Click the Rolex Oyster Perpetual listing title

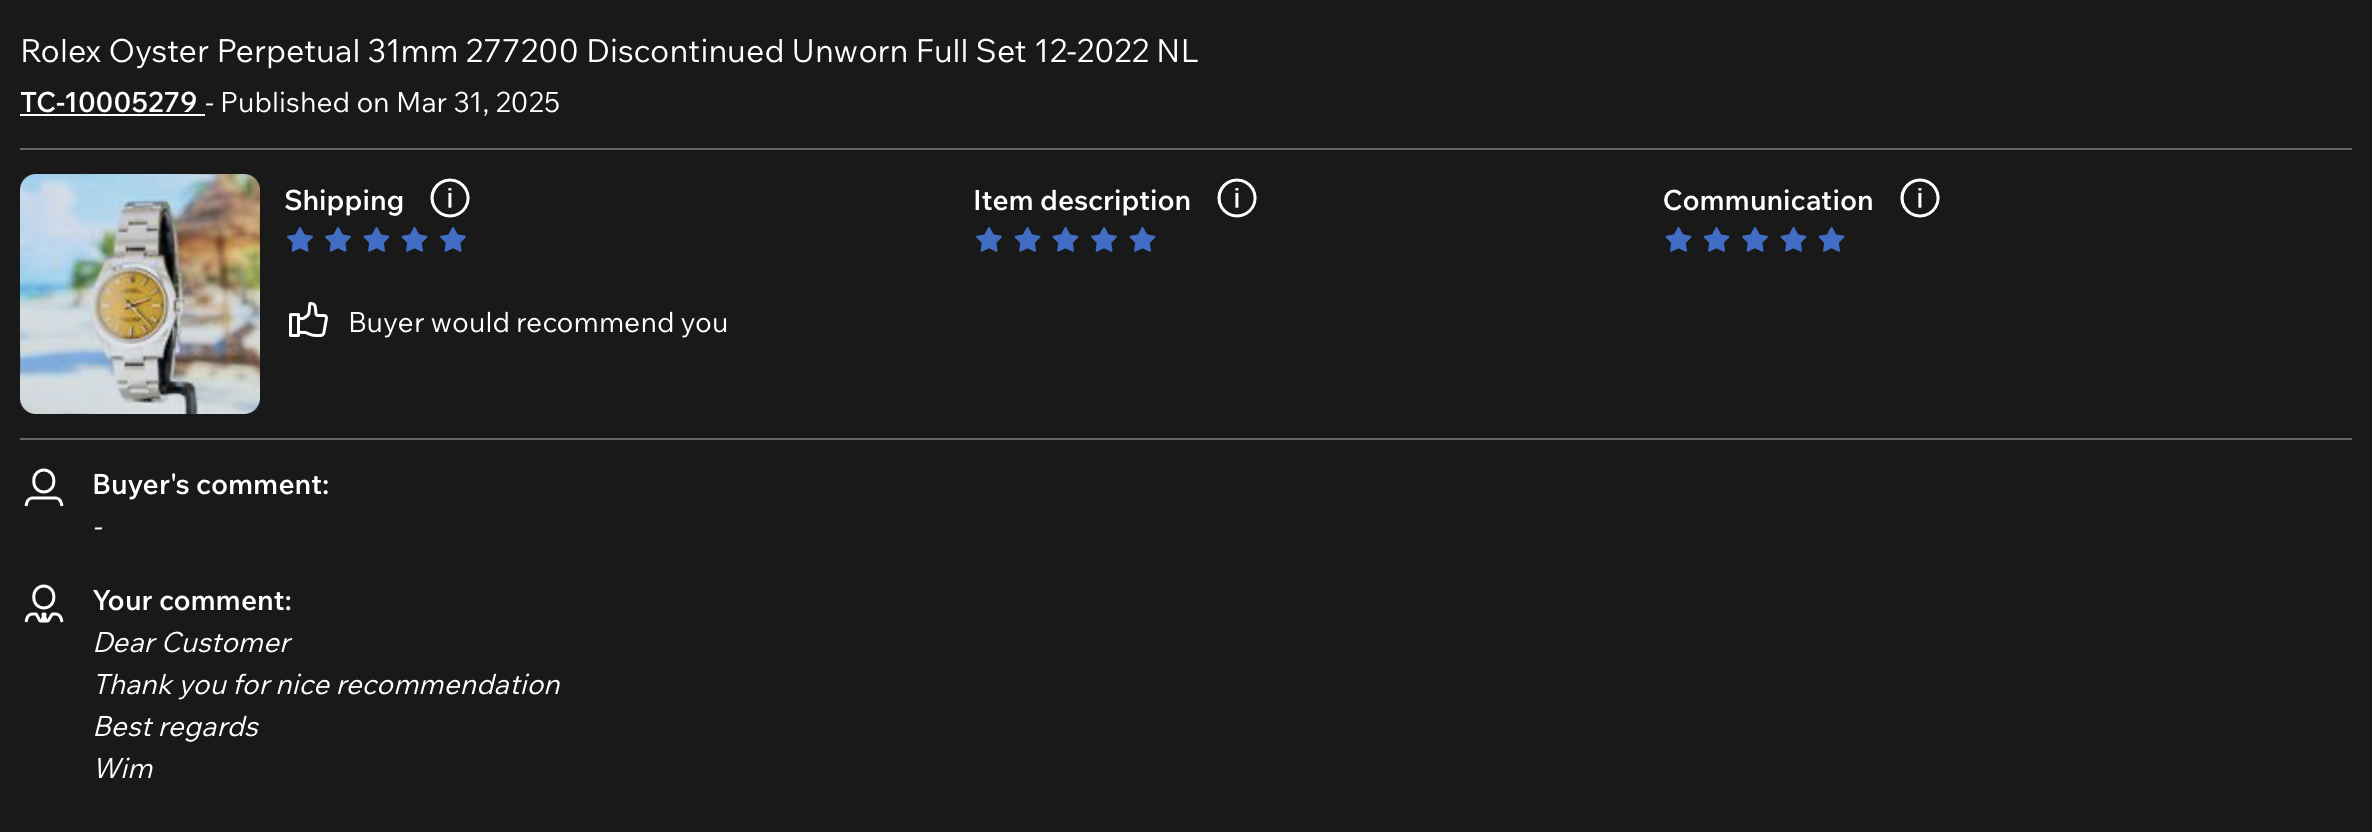[x=609, y=51]
